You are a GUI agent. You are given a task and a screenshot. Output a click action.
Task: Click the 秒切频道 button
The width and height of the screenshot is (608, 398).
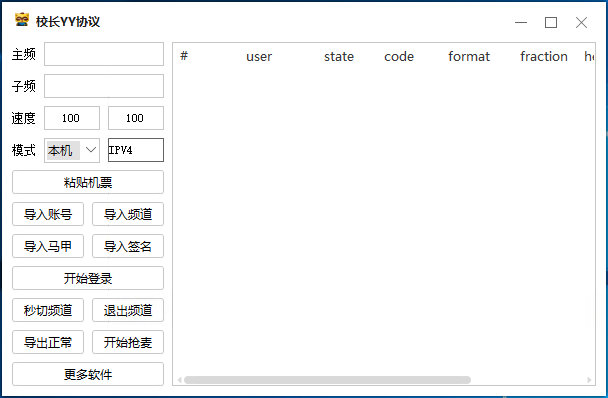click(x=48, y=310)
